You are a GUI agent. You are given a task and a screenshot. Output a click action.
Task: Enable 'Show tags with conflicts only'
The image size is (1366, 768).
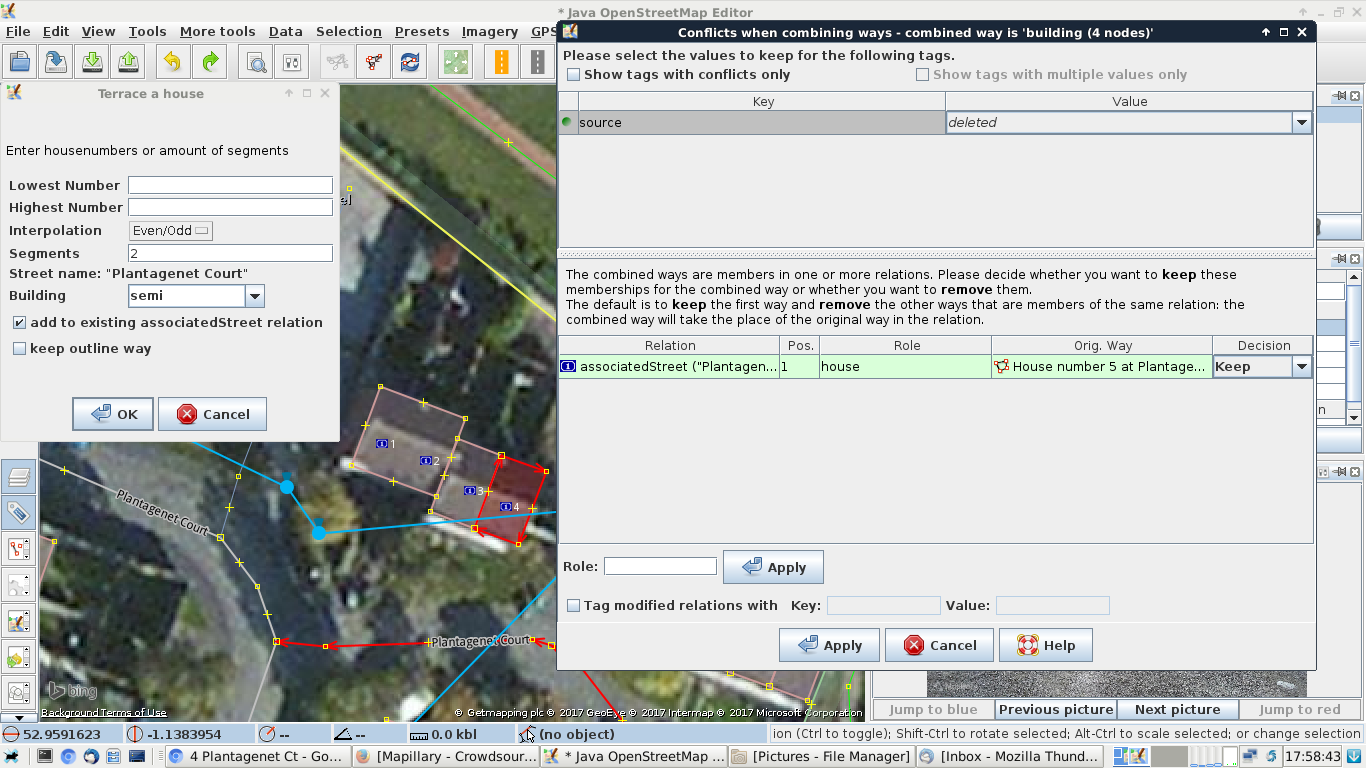[574, 75]
